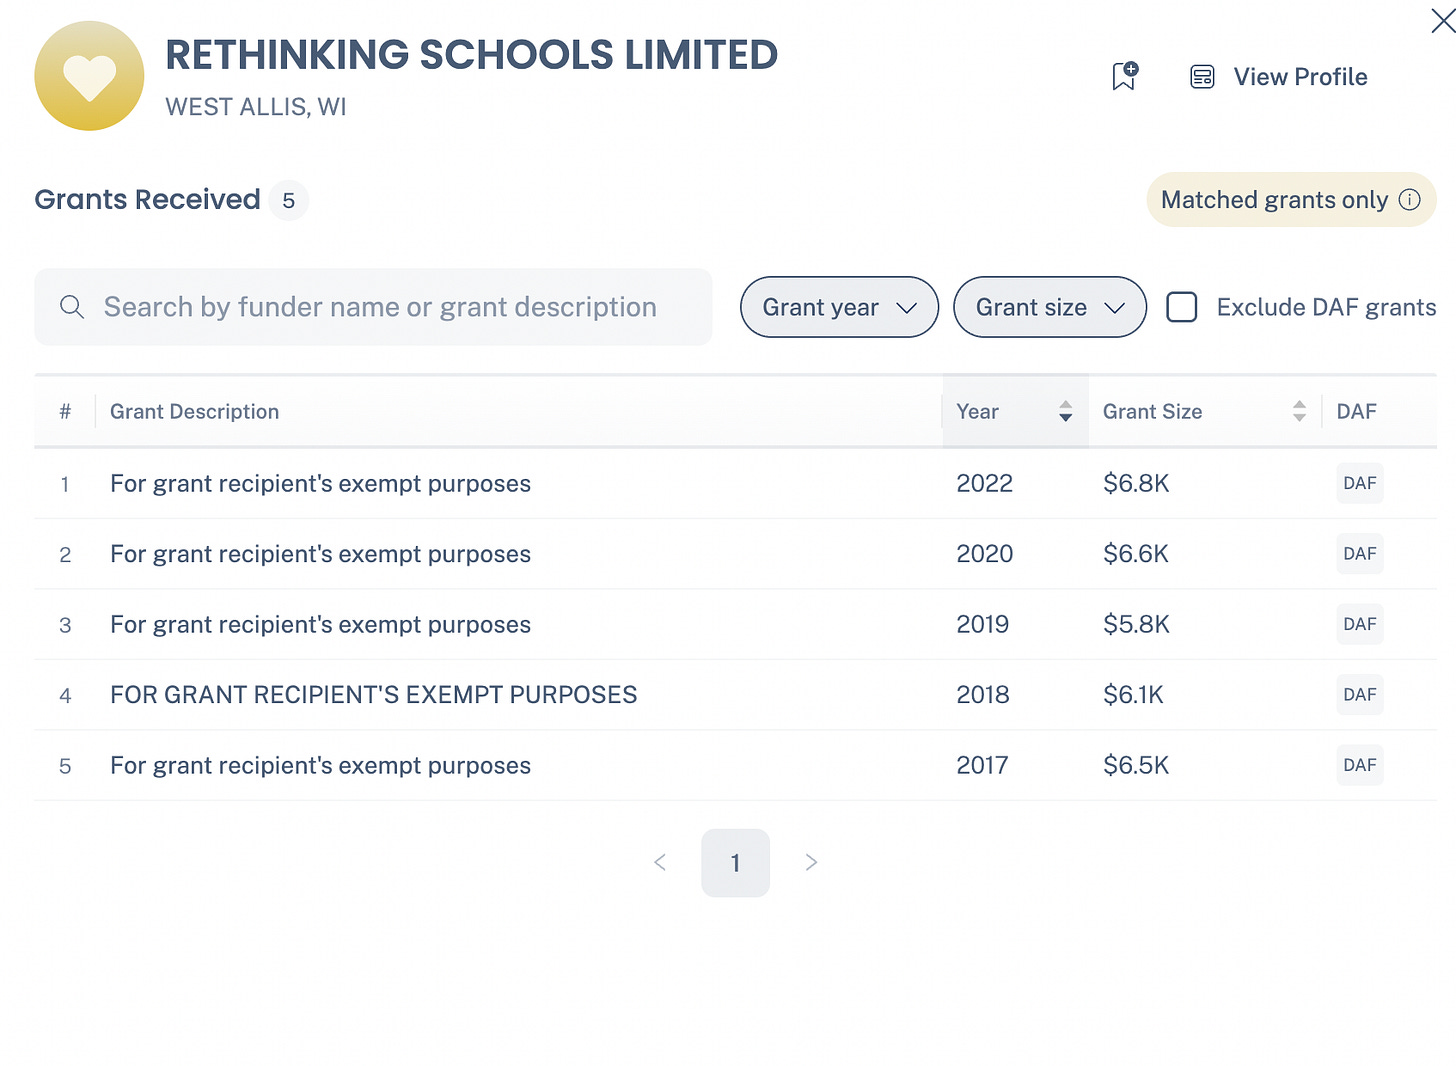Screen dimensions: 1456x1066
Task: Click the gold heart organization logo
Action: (89, 76)
